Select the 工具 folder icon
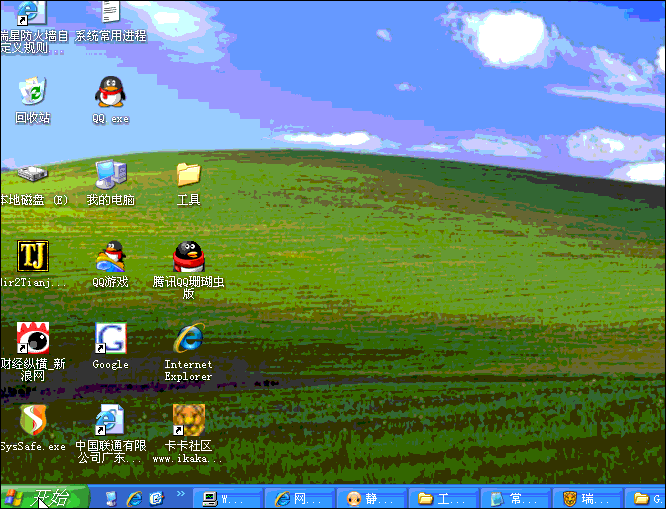This screenshot has width=666, height=509. point(189,174)
